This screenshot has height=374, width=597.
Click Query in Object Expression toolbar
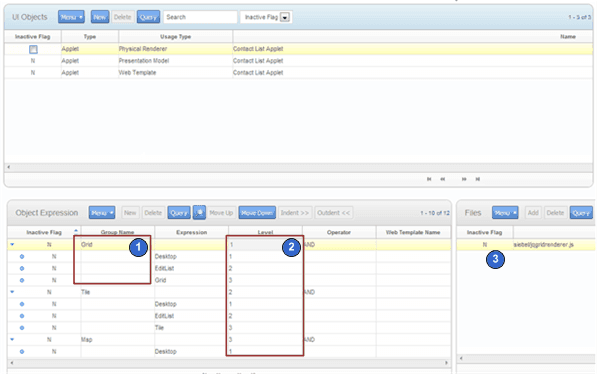click(x=179, y=213)
